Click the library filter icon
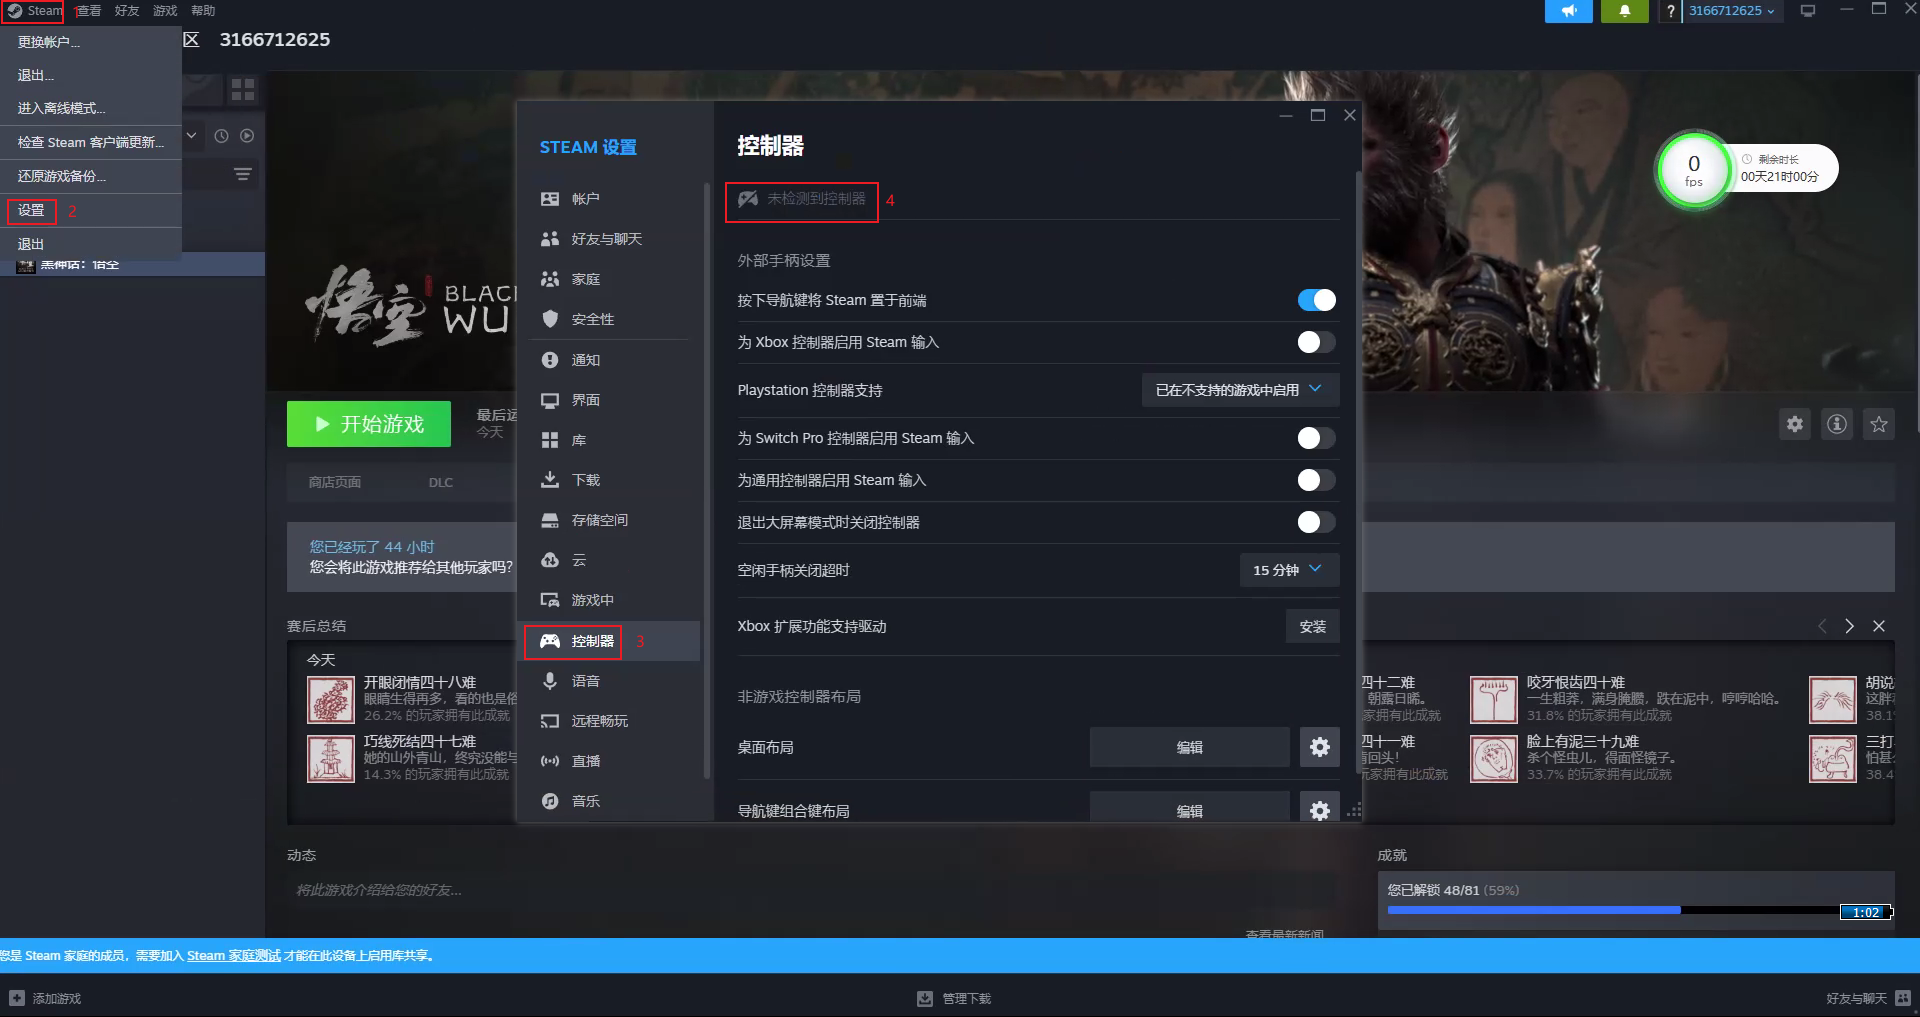This screenshot has height=1017, width=1920. click(x=243, y=175)
